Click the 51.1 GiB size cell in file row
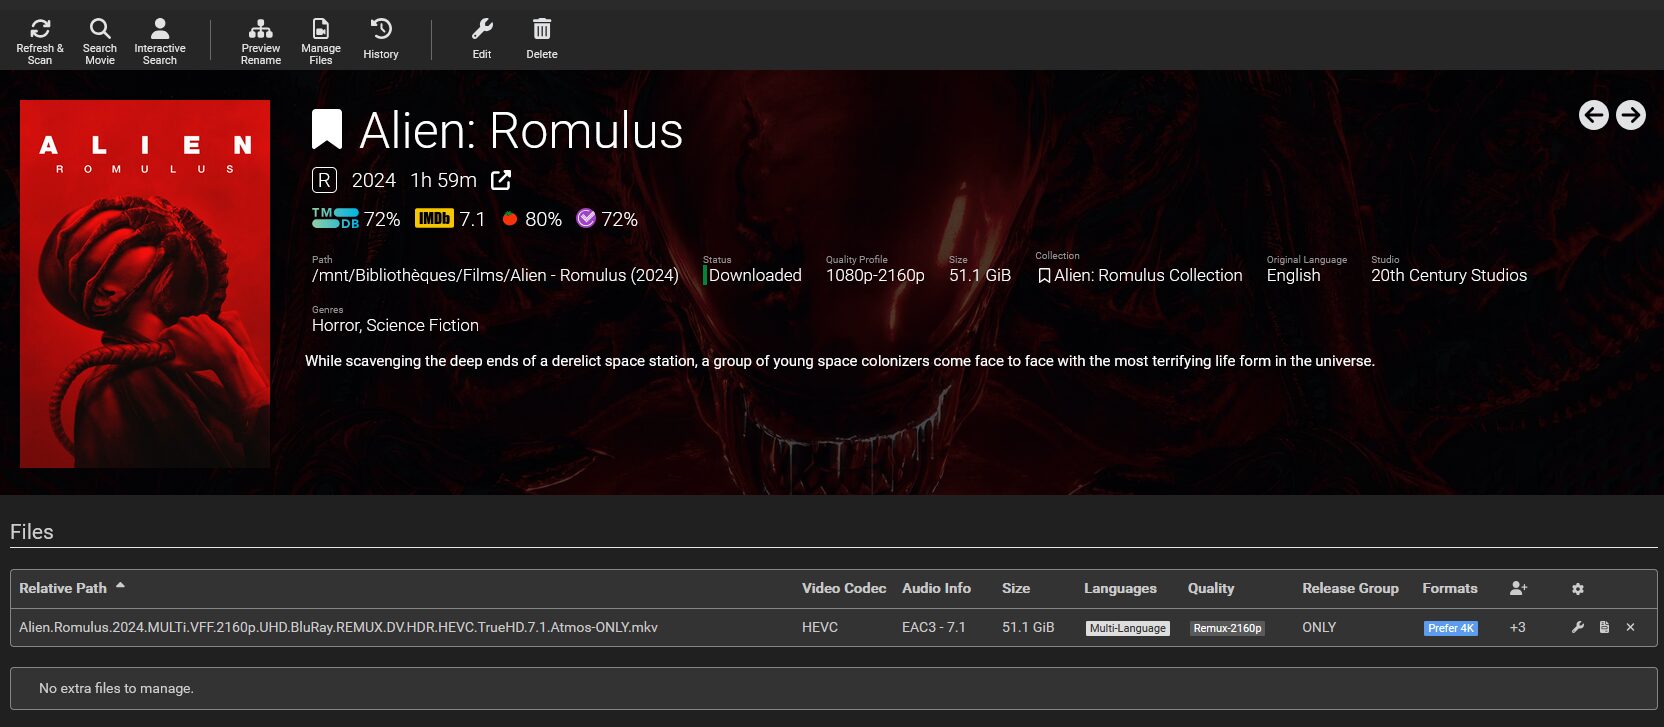The height and width of the screenshot is (727, 1664). point(1028,627)
